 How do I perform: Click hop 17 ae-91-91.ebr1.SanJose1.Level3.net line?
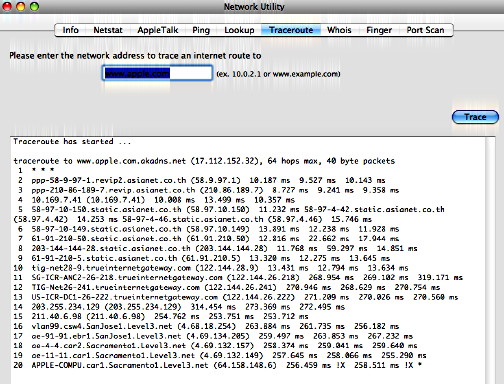pyautogui.click(x=213, y=336)
